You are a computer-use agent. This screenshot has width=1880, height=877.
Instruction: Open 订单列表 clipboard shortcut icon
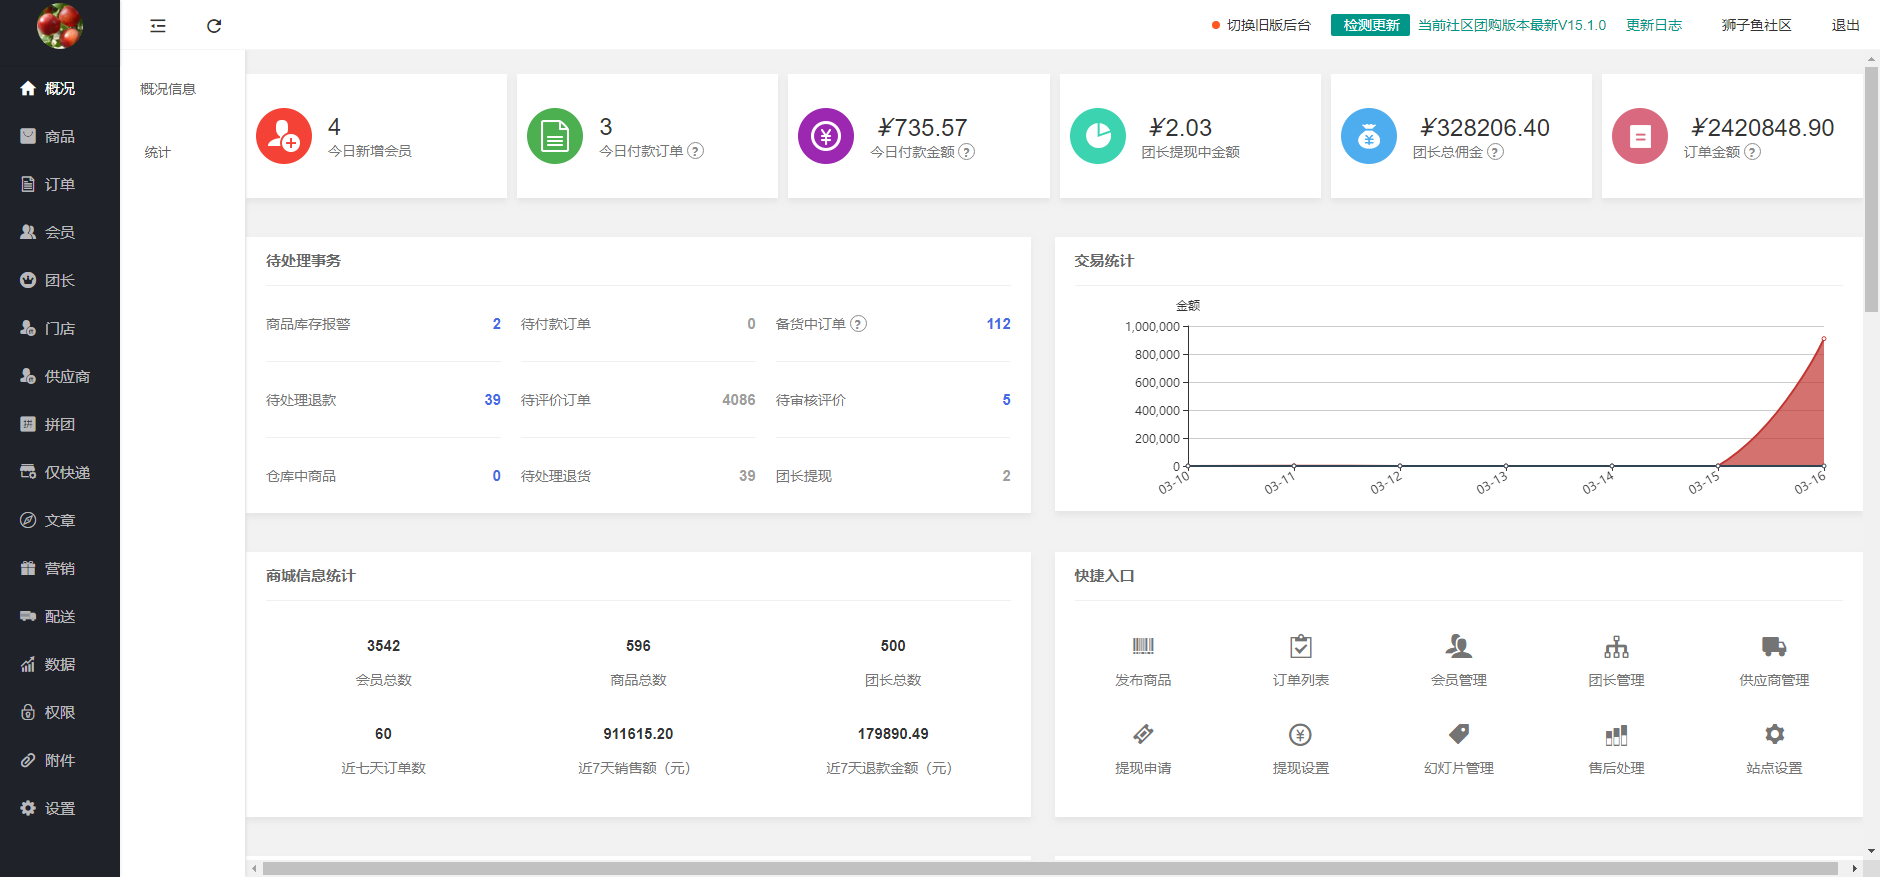[1301, 646]
